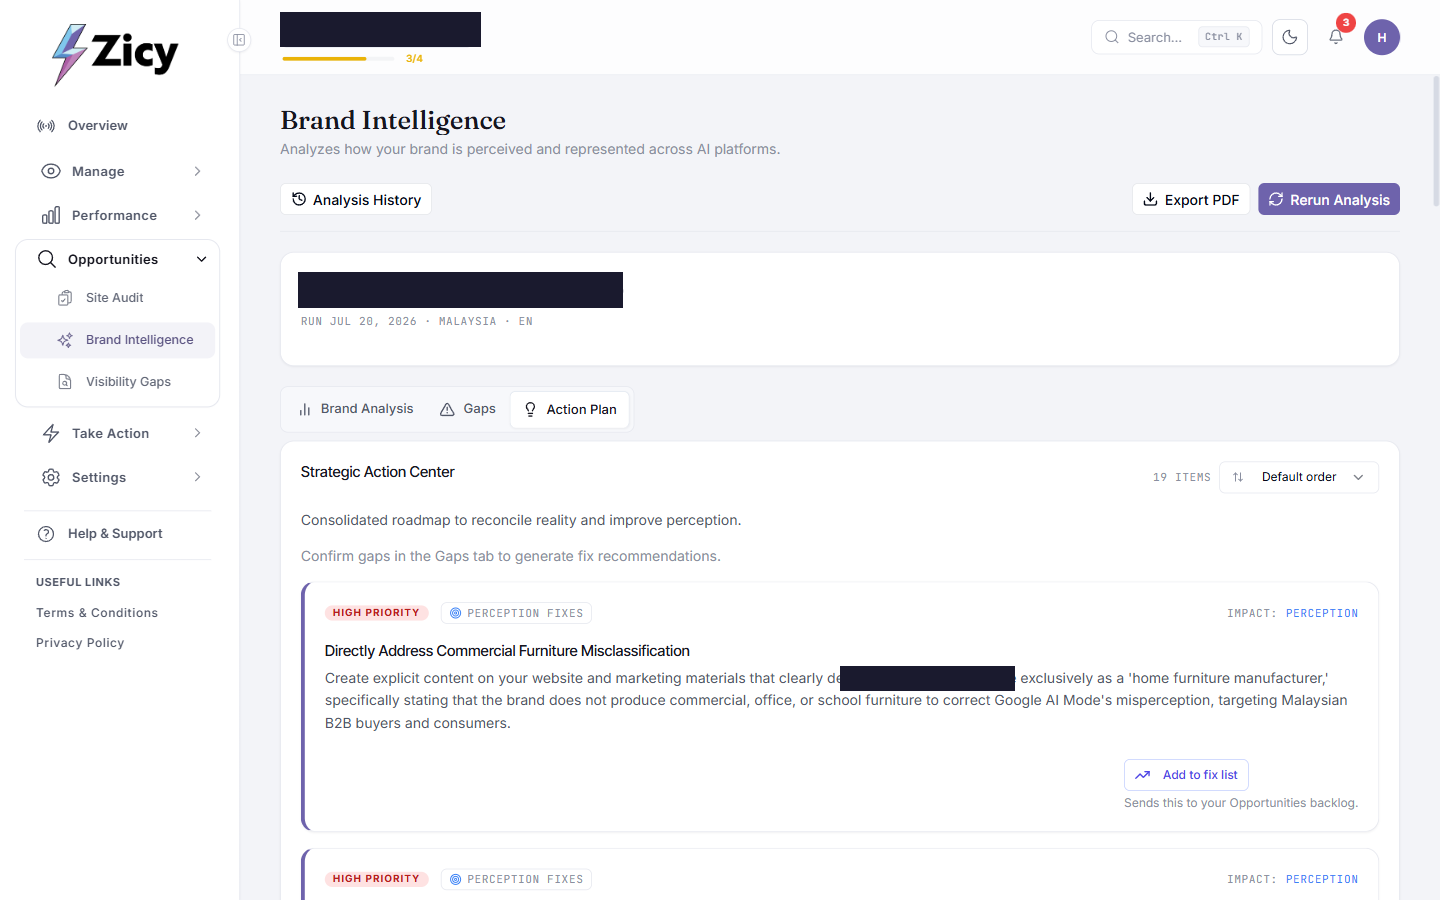
Task: Click the Gaps tab warning icon
Action: 447,409
